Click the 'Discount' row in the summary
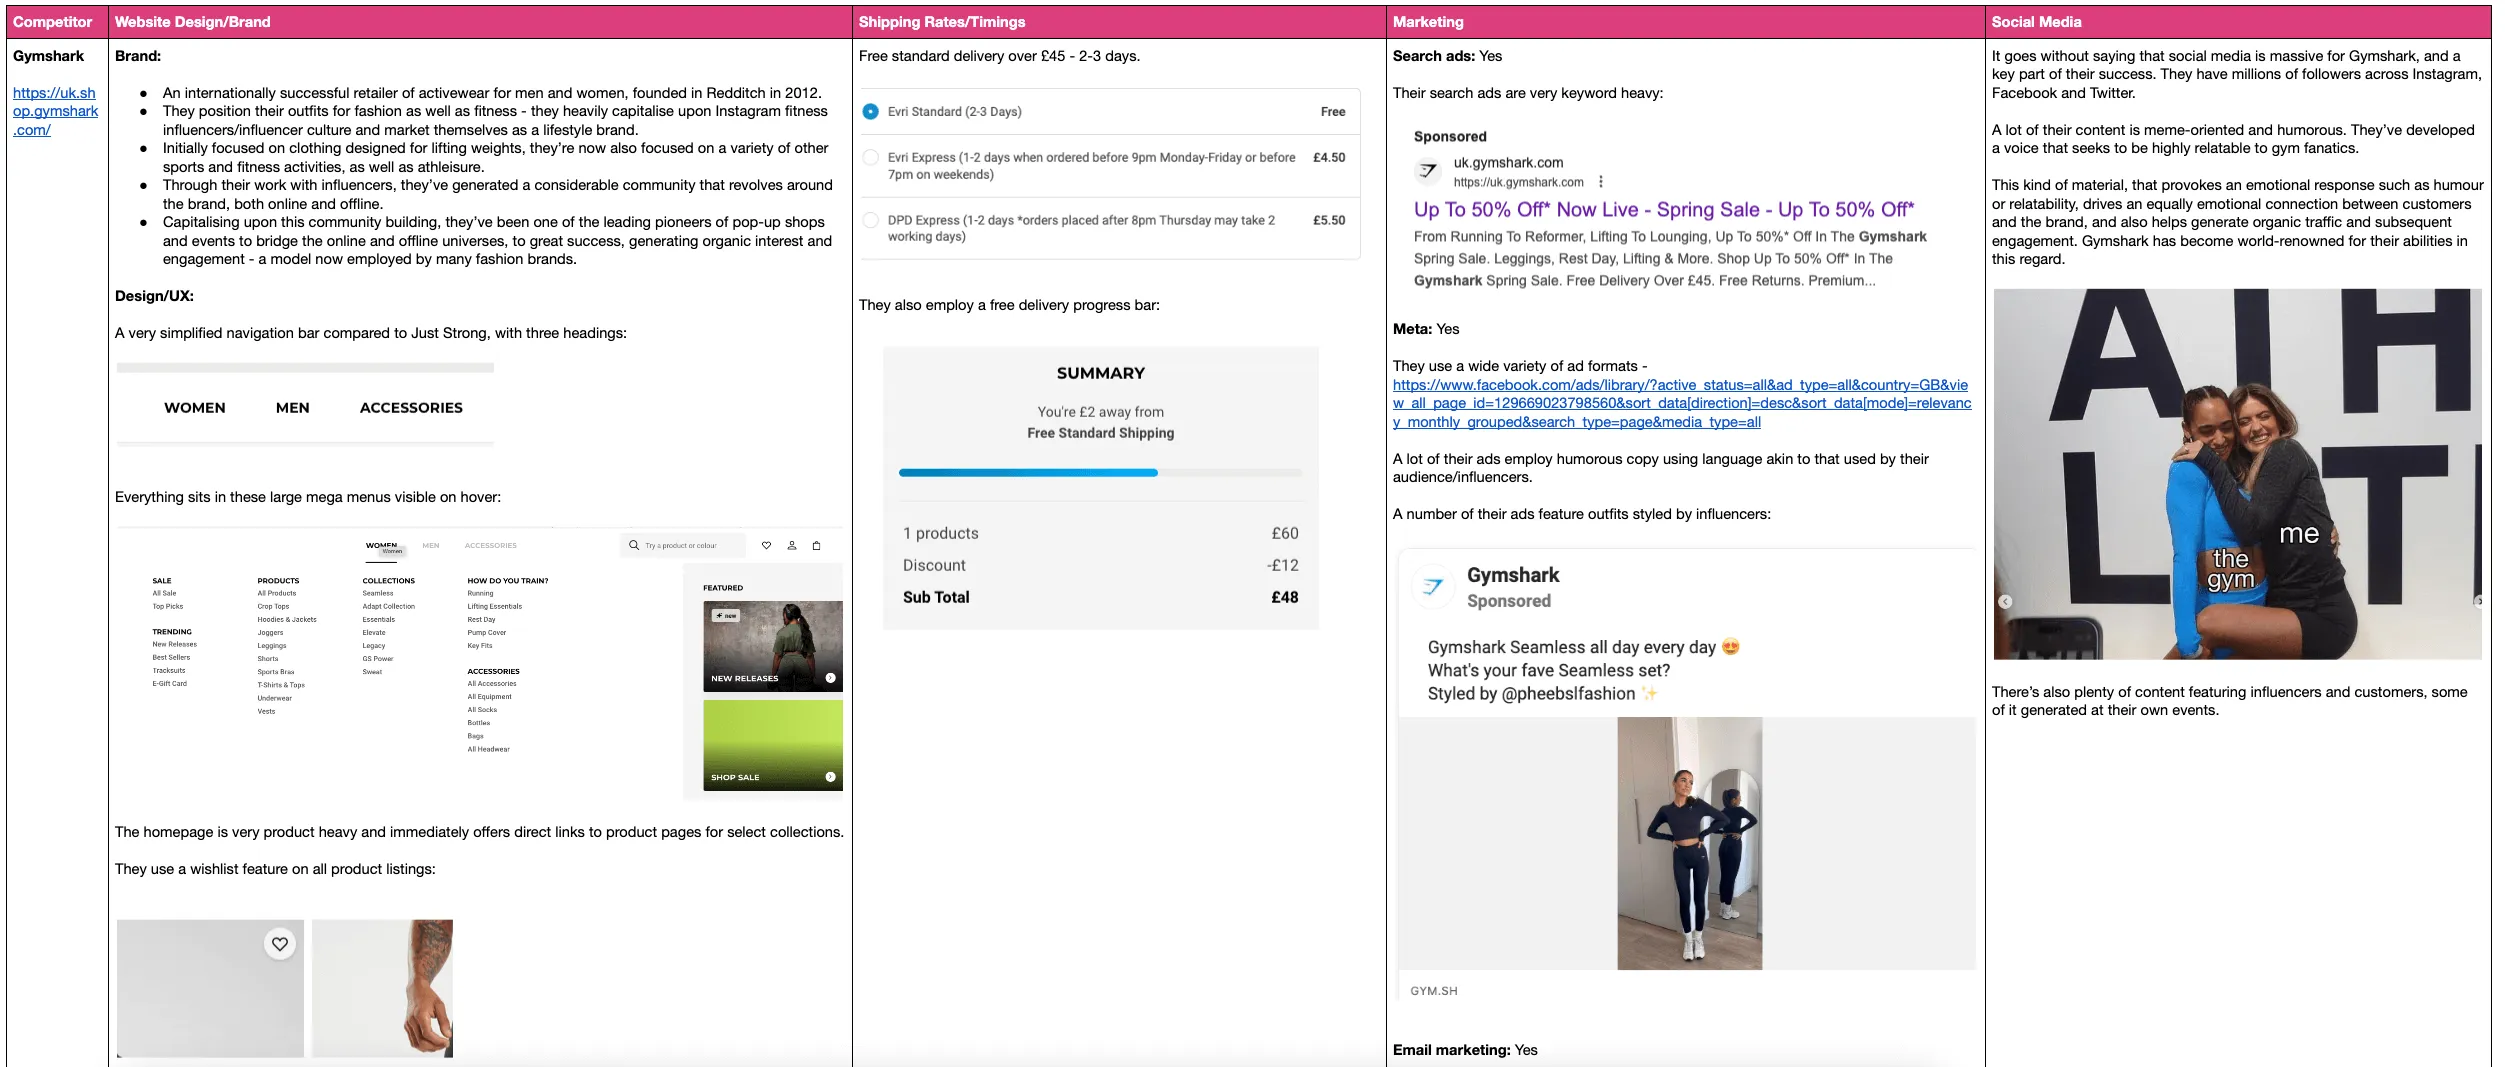 click(1100, 565)
